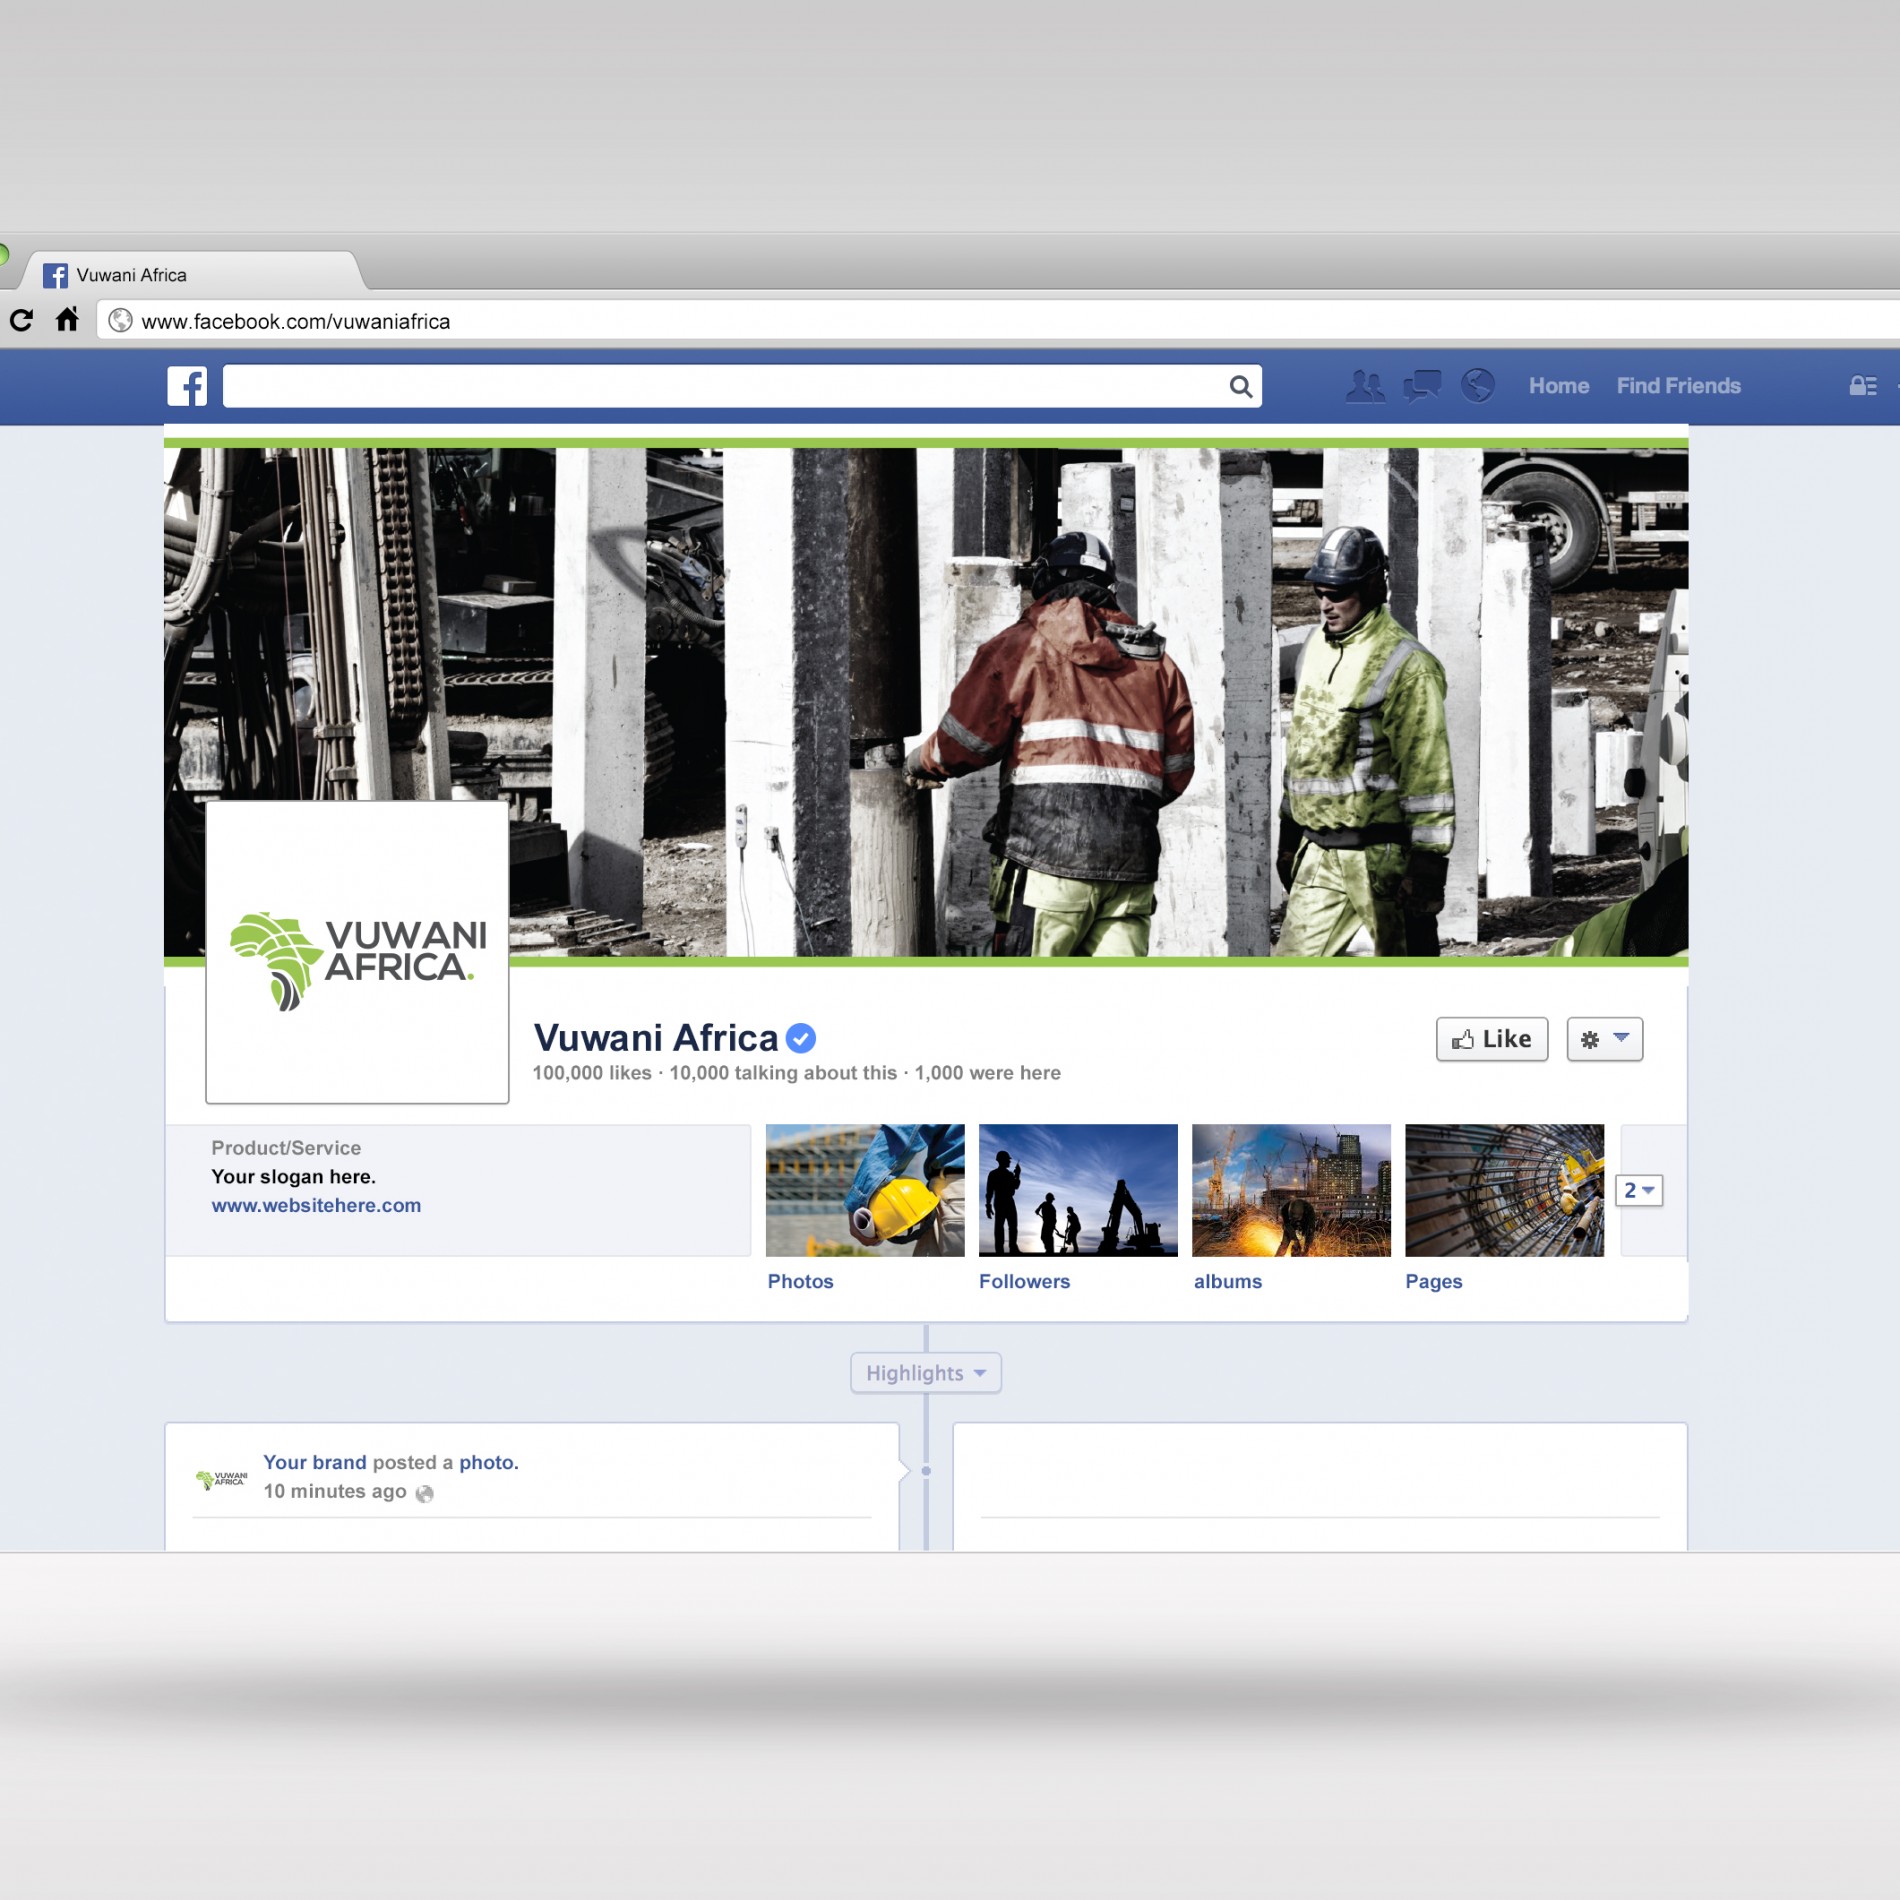Open the gear settings dropdown next to Like
Viewport: 1900px width, 1900px height.
tap(1604, 1039)
